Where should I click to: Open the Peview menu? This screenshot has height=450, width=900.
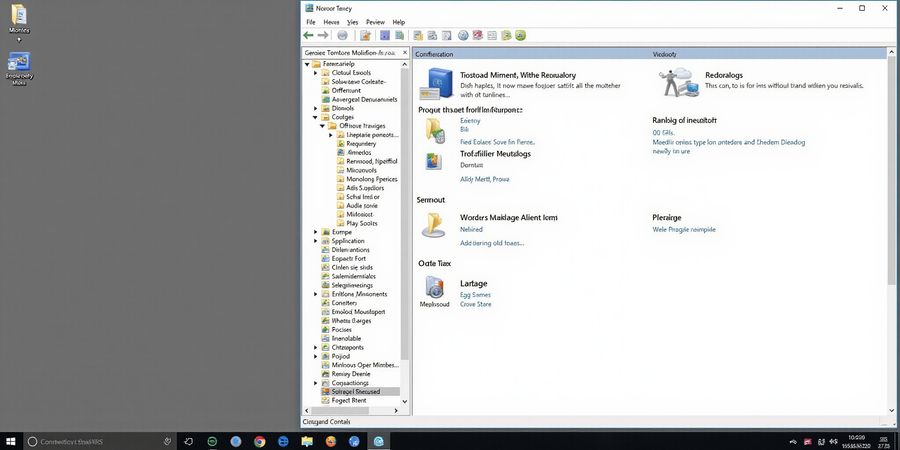pyautogui.click(x=375, y=22)
